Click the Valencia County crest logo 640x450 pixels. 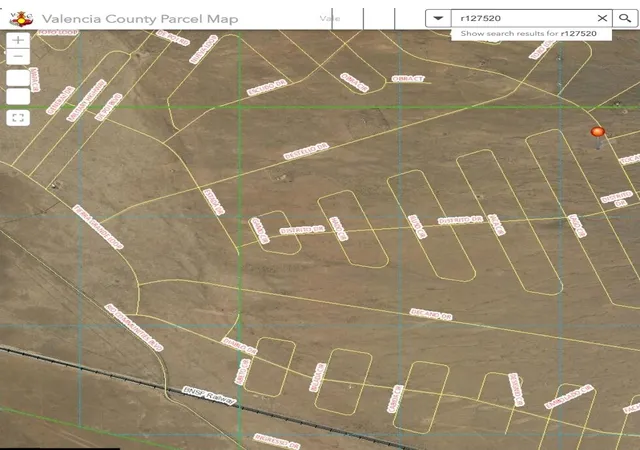pyautogui.click(x=21, y=18)
